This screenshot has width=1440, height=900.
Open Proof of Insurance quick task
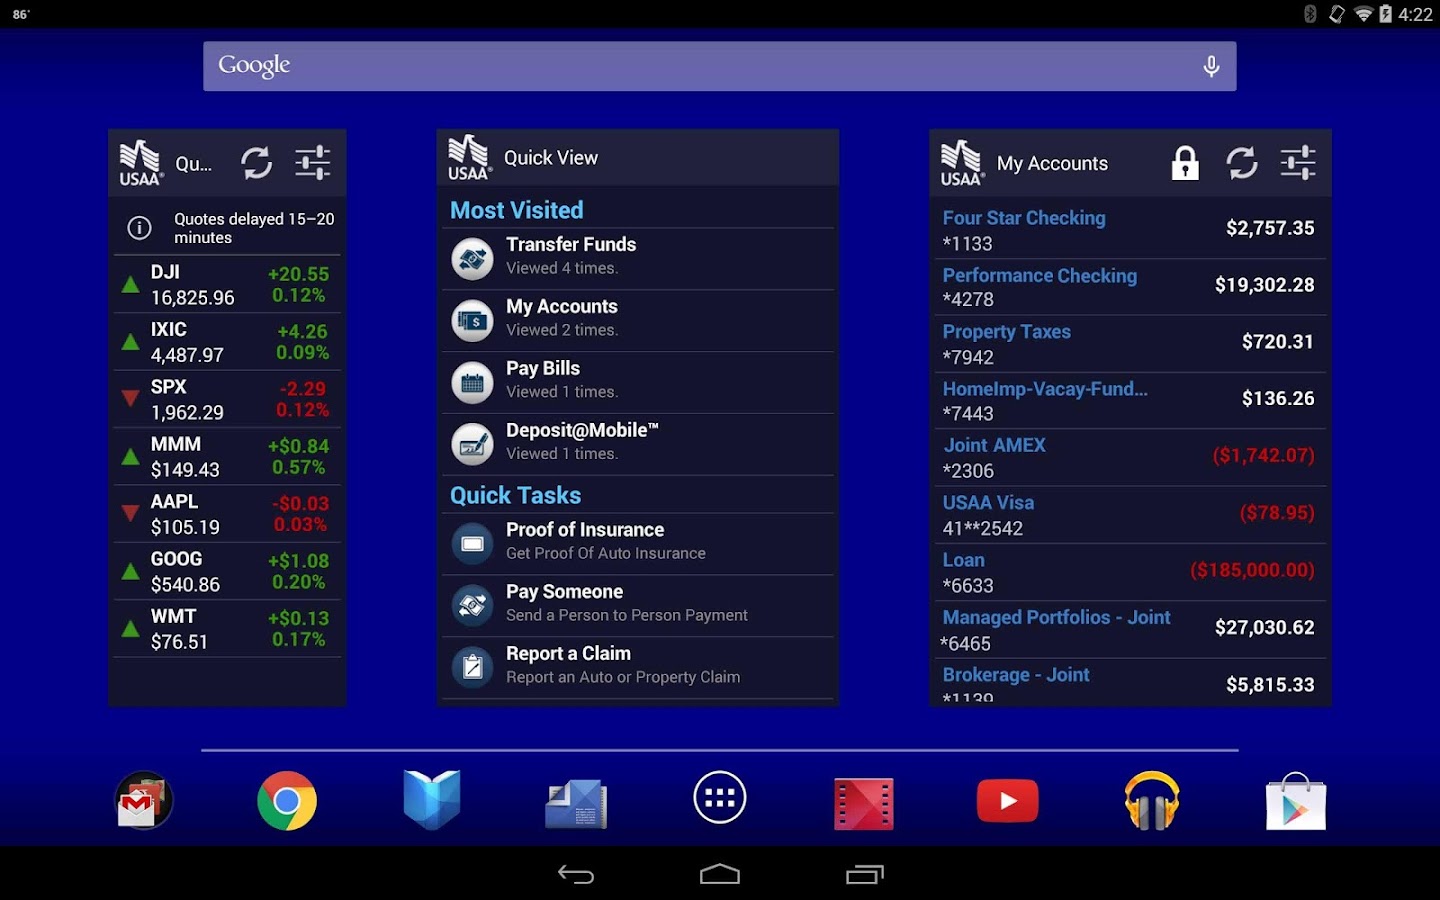point(638,543)
